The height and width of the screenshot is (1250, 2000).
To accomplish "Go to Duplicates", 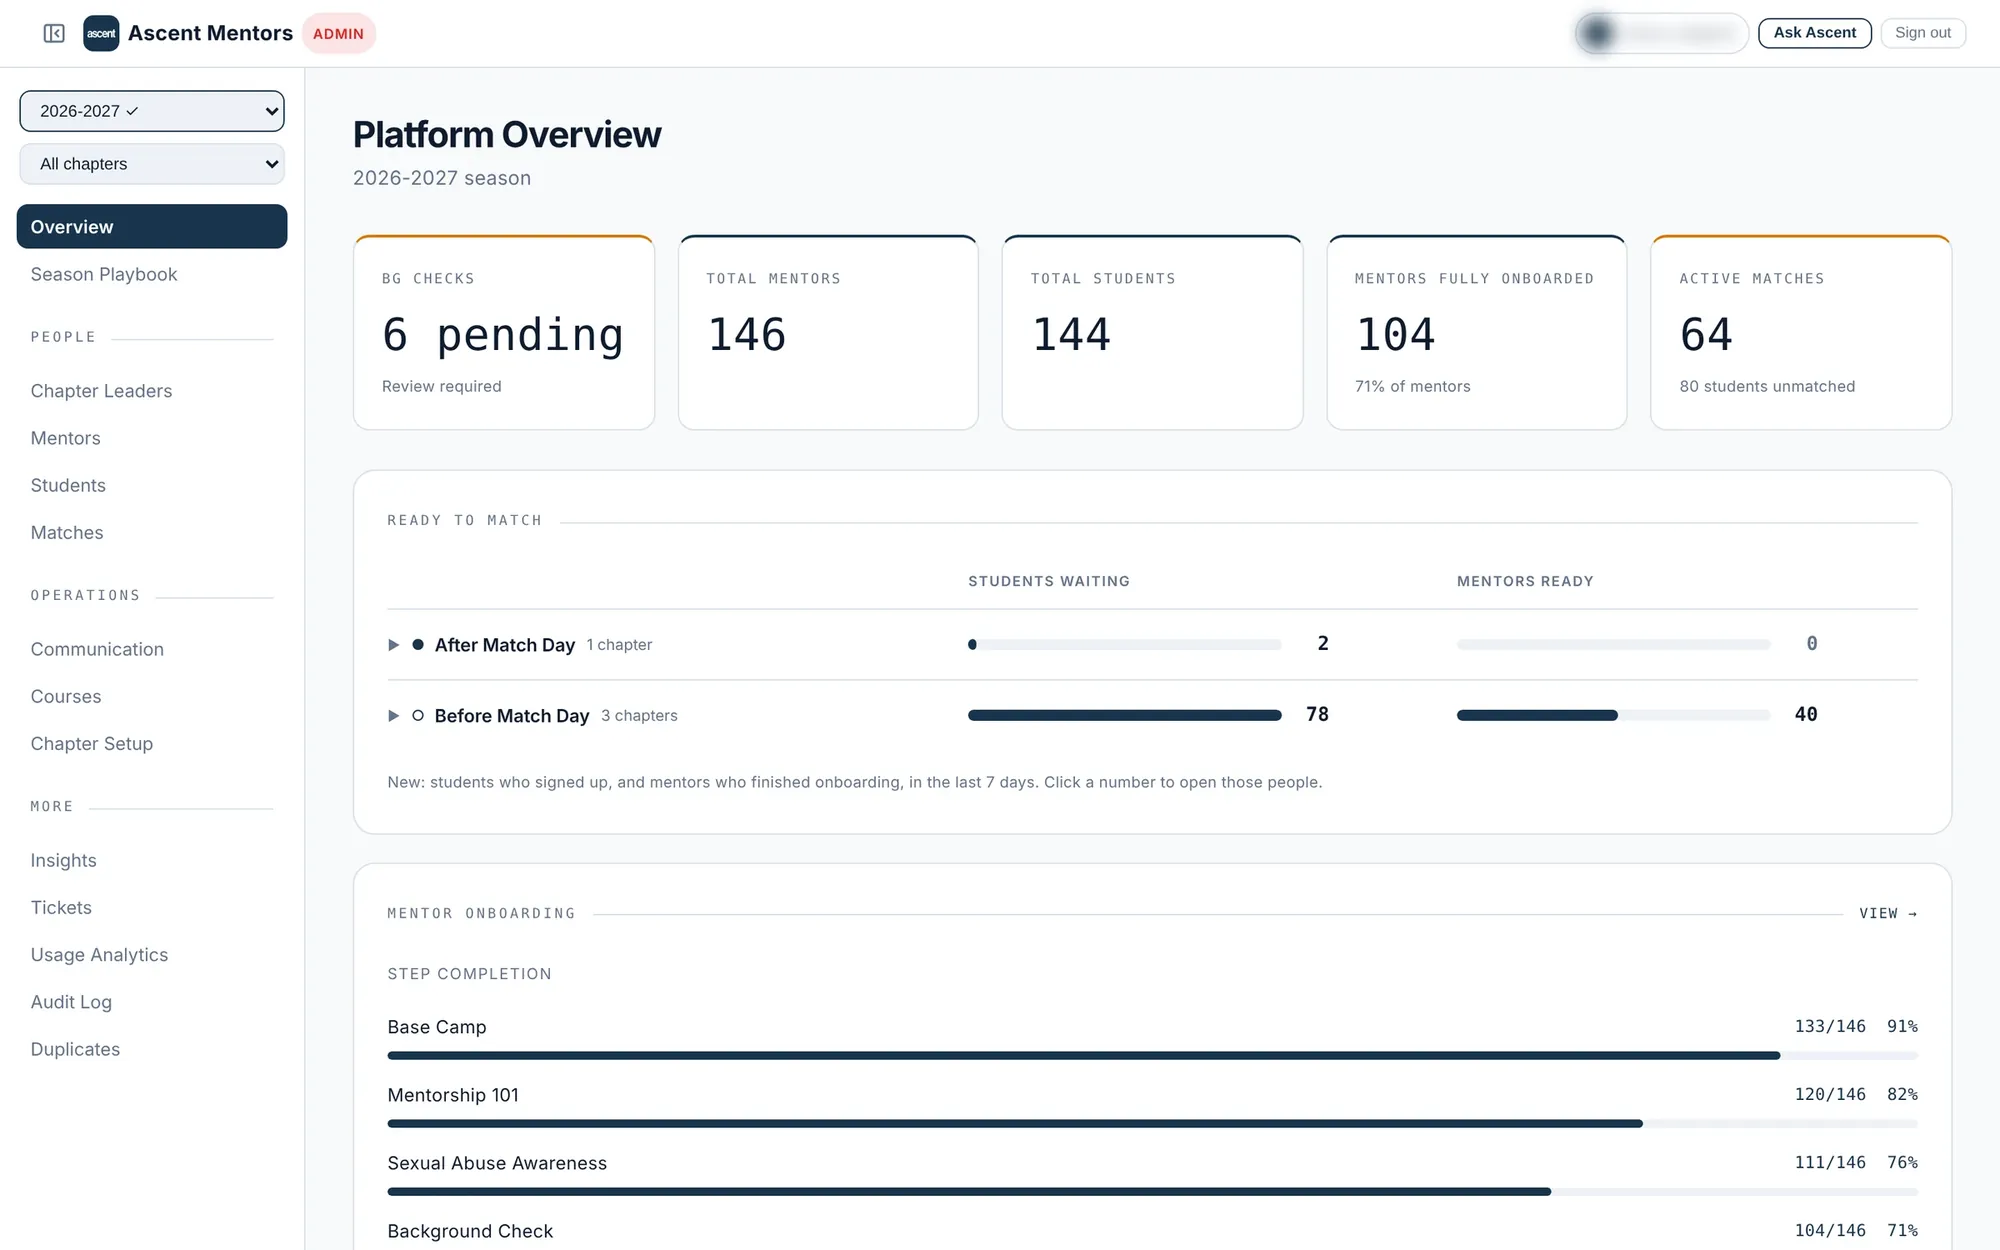I will coord(75,1049).
